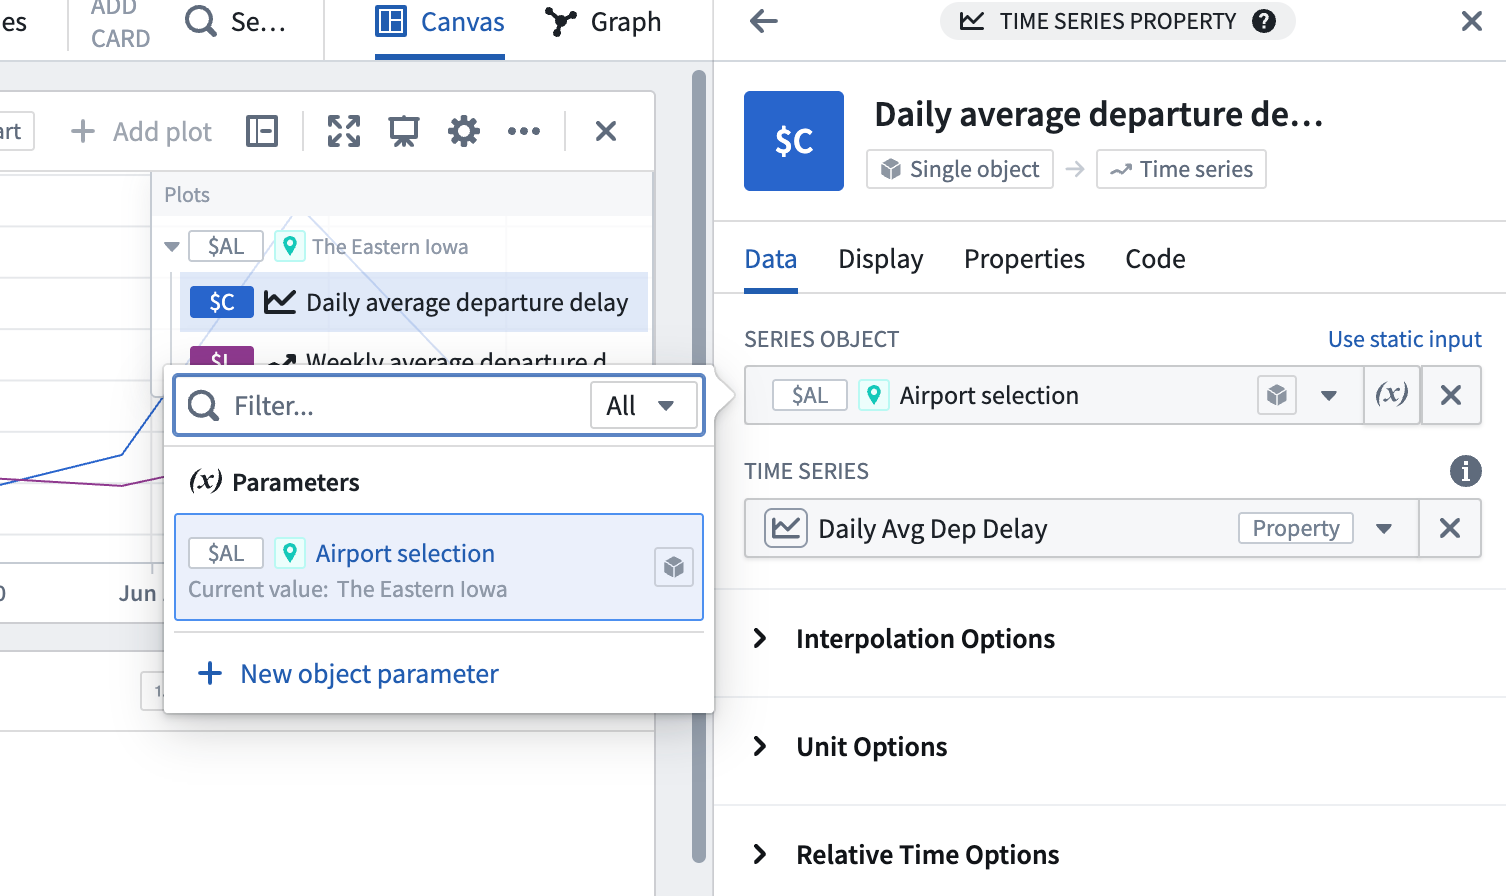The width and height of the screenshot is (1506, 896).
Task: Click the back arrow in panel header
Action: click(764, 21)
